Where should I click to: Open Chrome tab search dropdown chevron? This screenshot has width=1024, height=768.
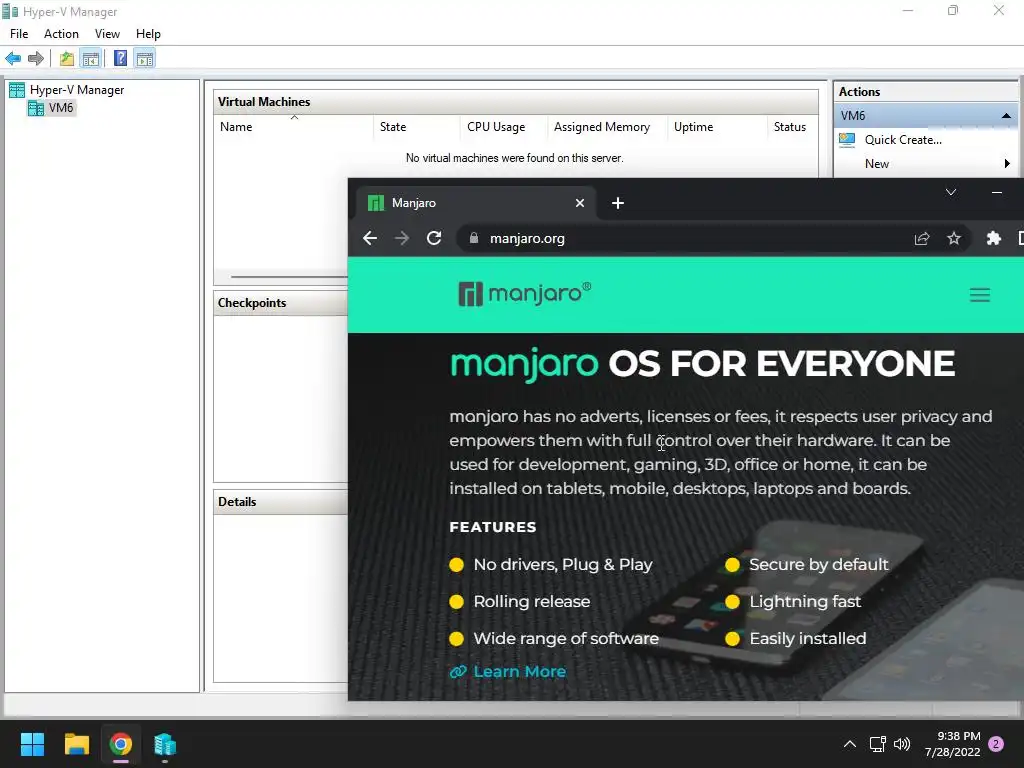951,192
